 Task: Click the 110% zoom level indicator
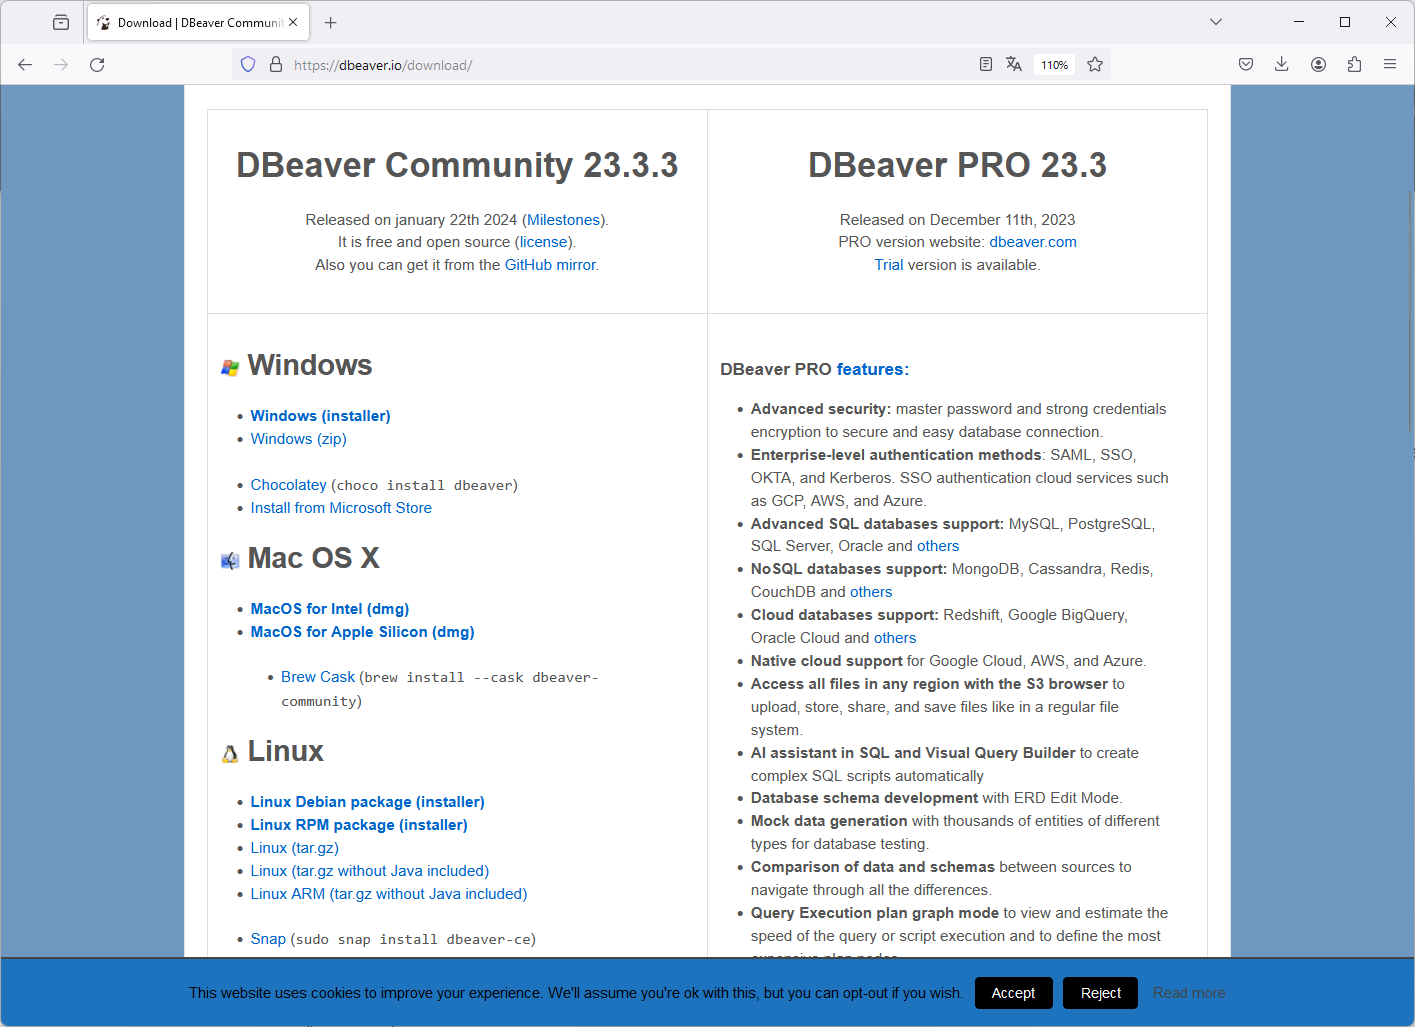click(x=1054, y=65)
